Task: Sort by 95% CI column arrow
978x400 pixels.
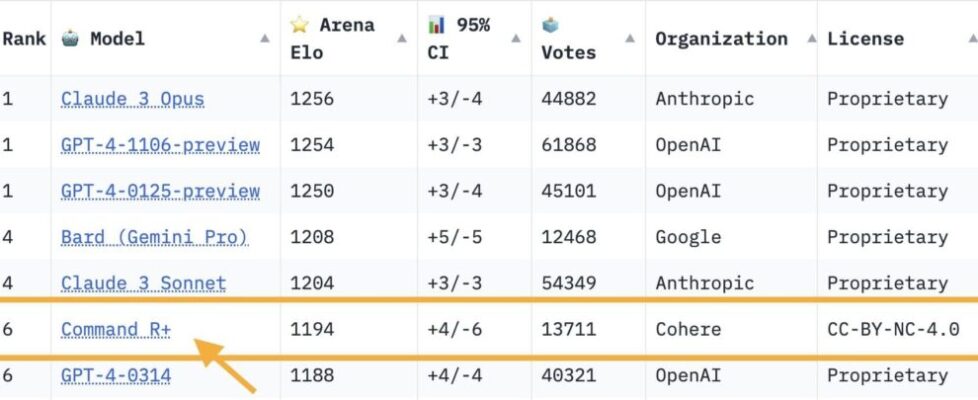Action: click(x=516, y=39)
